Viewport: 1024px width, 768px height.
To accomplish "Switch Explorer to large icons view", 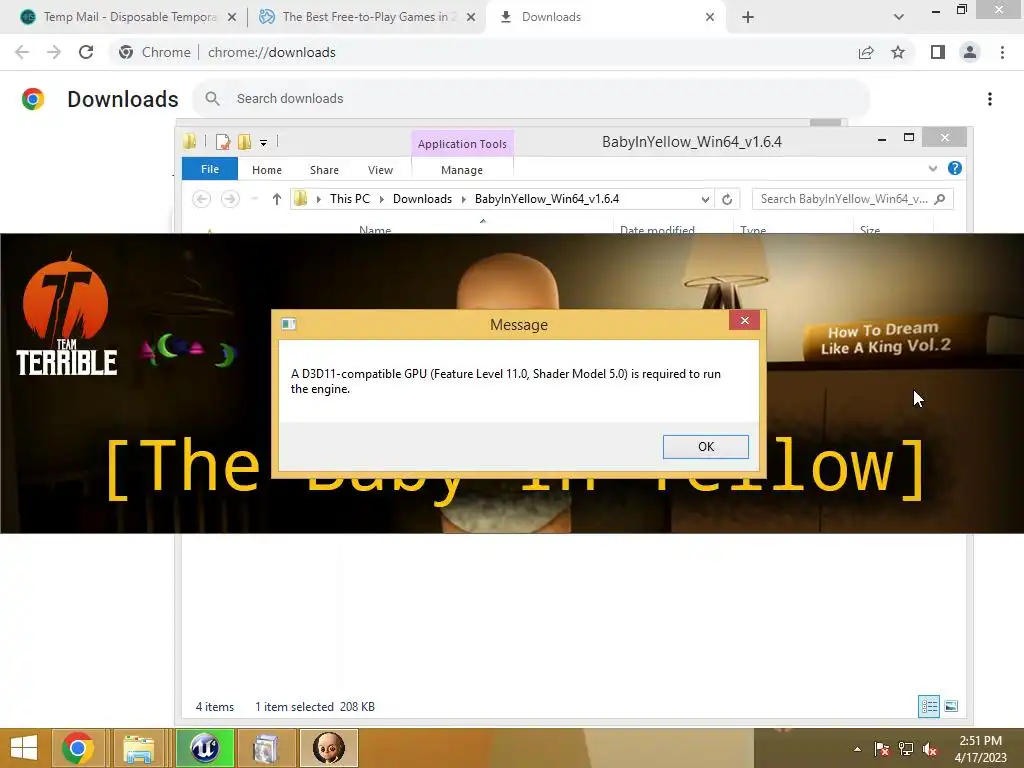I will (x=952, y=706).
